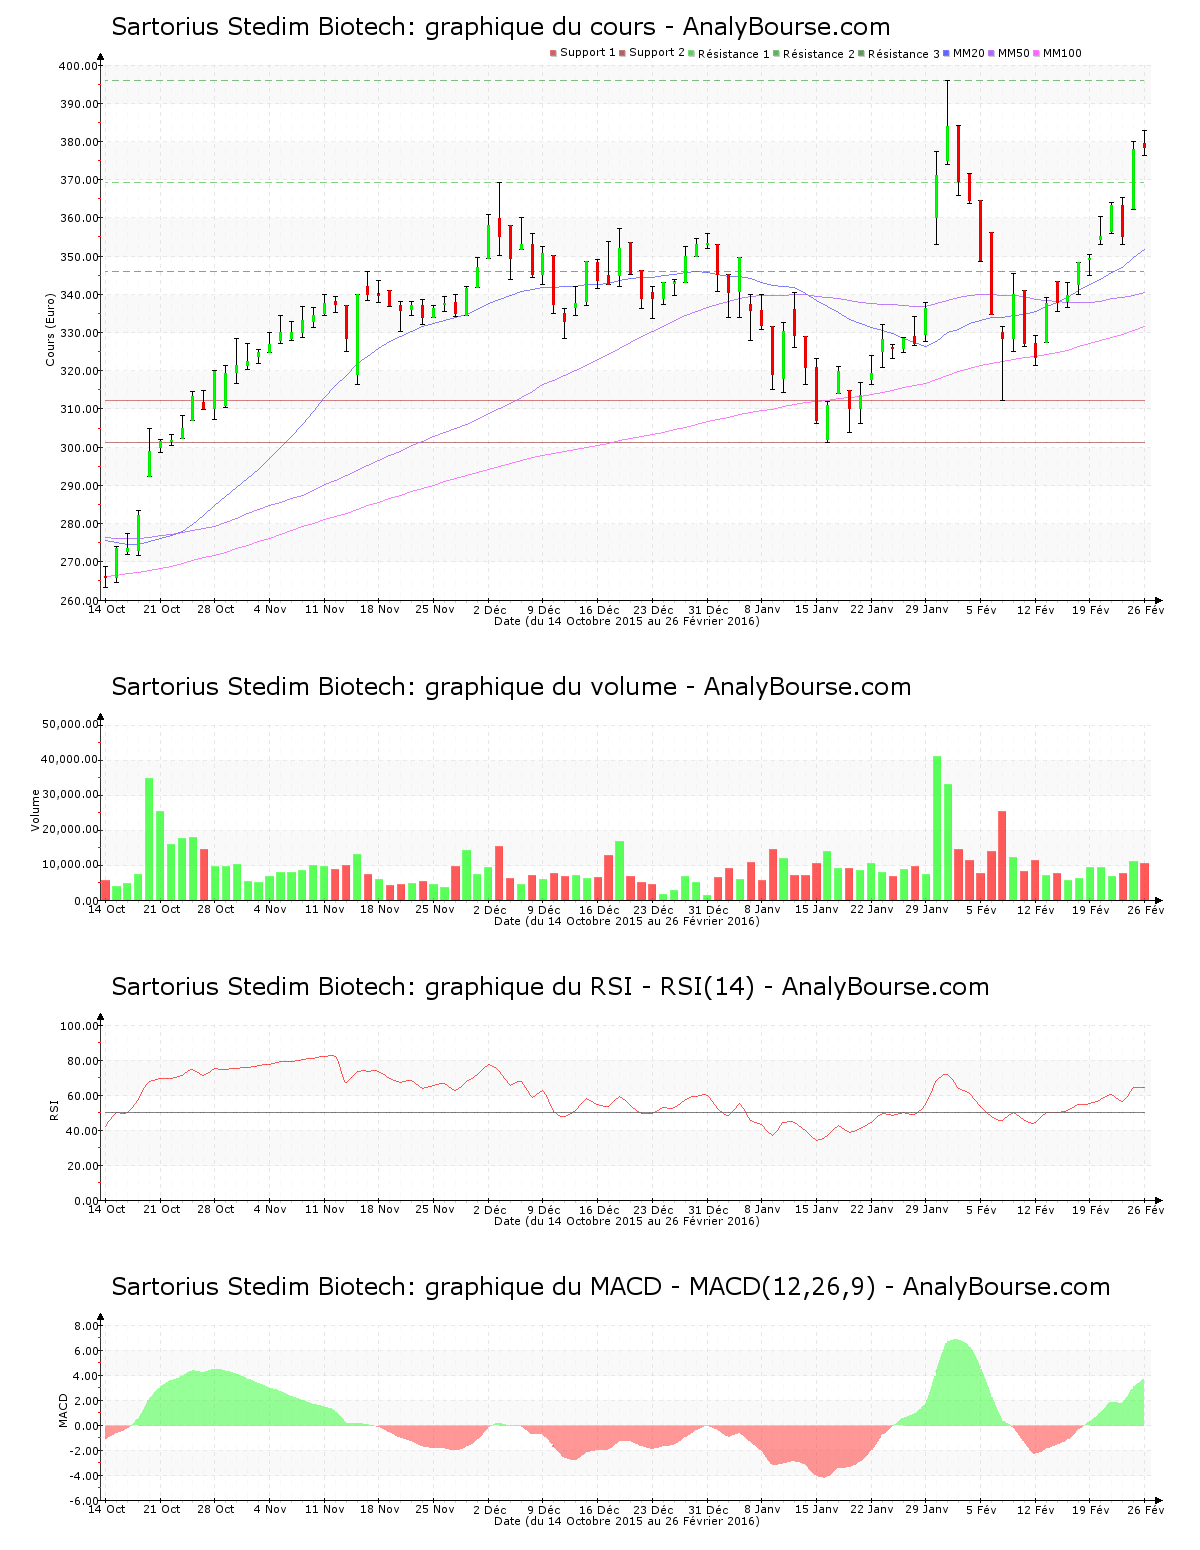Viewport: 1200px width, 1550px height.
Task: Click the 400.00 value on price axis
Action: coord(78,66)
